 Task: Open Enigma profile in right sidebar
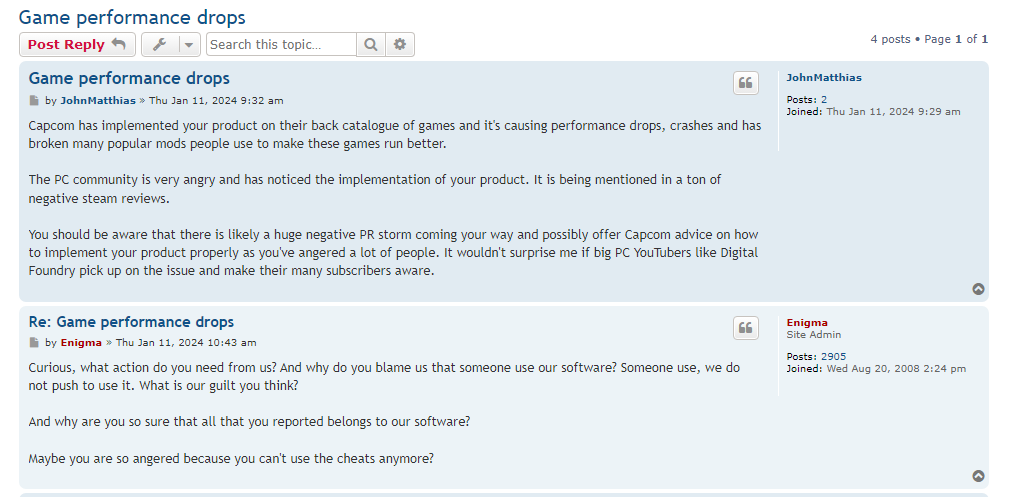(807, 322)
